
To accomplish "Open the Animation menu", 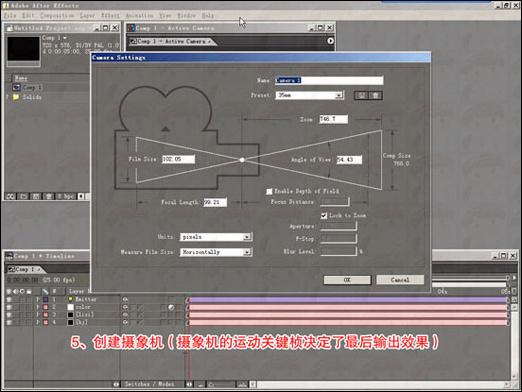I will click(140, 15).
